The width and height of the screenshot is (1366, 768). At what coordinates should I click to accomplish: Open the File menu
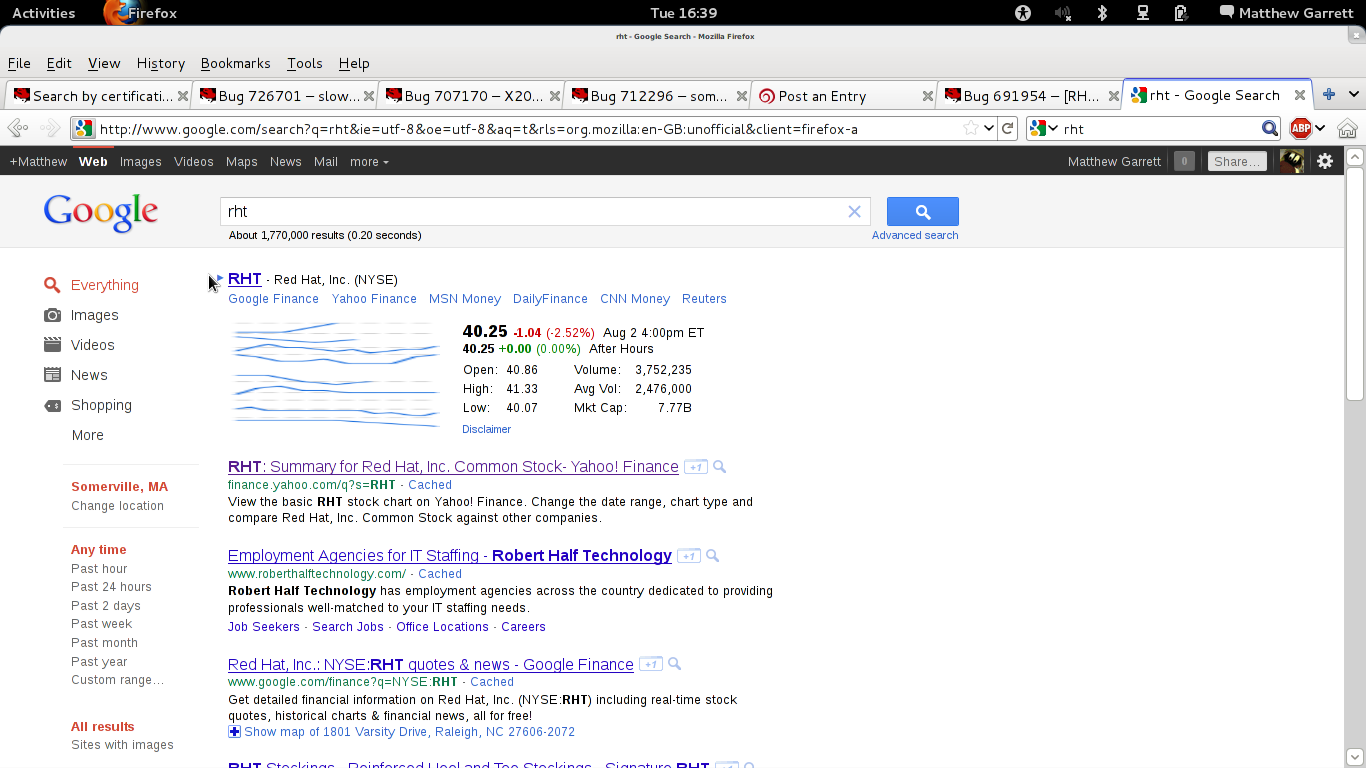click(x=19, y=63)
